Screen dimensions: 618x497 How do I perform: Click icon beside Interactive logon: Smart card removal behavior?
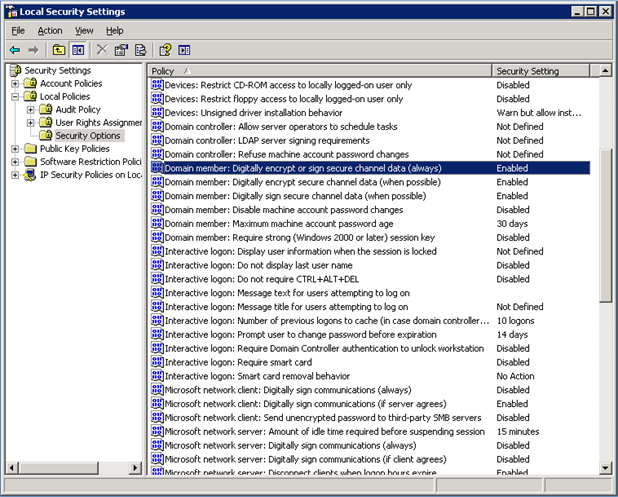tap(157, 376)
